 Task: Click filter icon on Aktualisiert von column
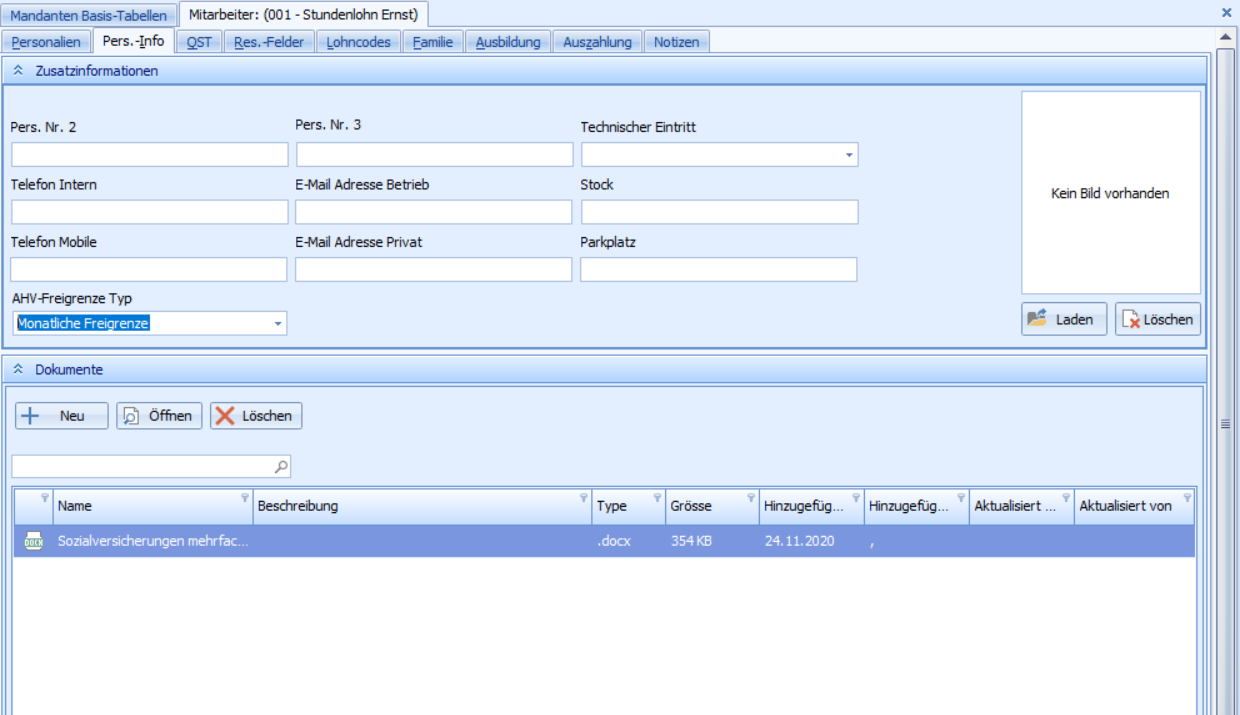(1187, 498)
